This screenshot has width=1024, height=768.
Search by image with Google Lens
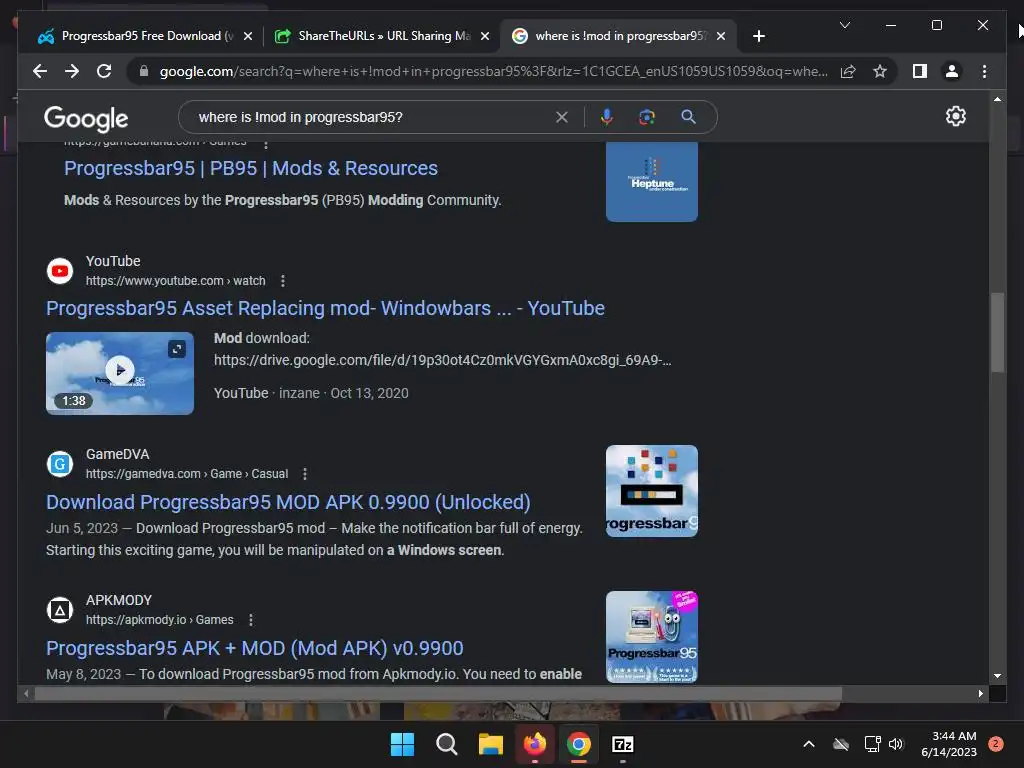pyautogui.click(x=647, y=117)
